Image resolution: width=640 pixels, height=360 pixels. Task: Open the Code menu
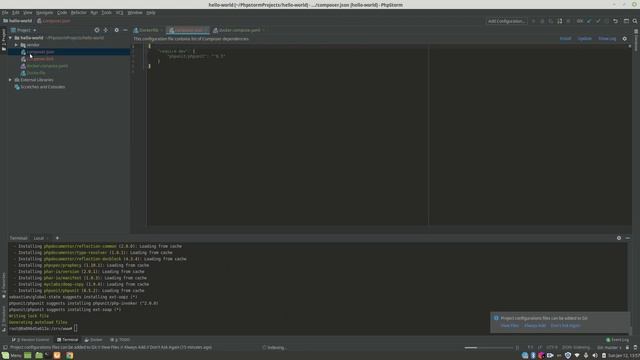(x=62, y=13)
